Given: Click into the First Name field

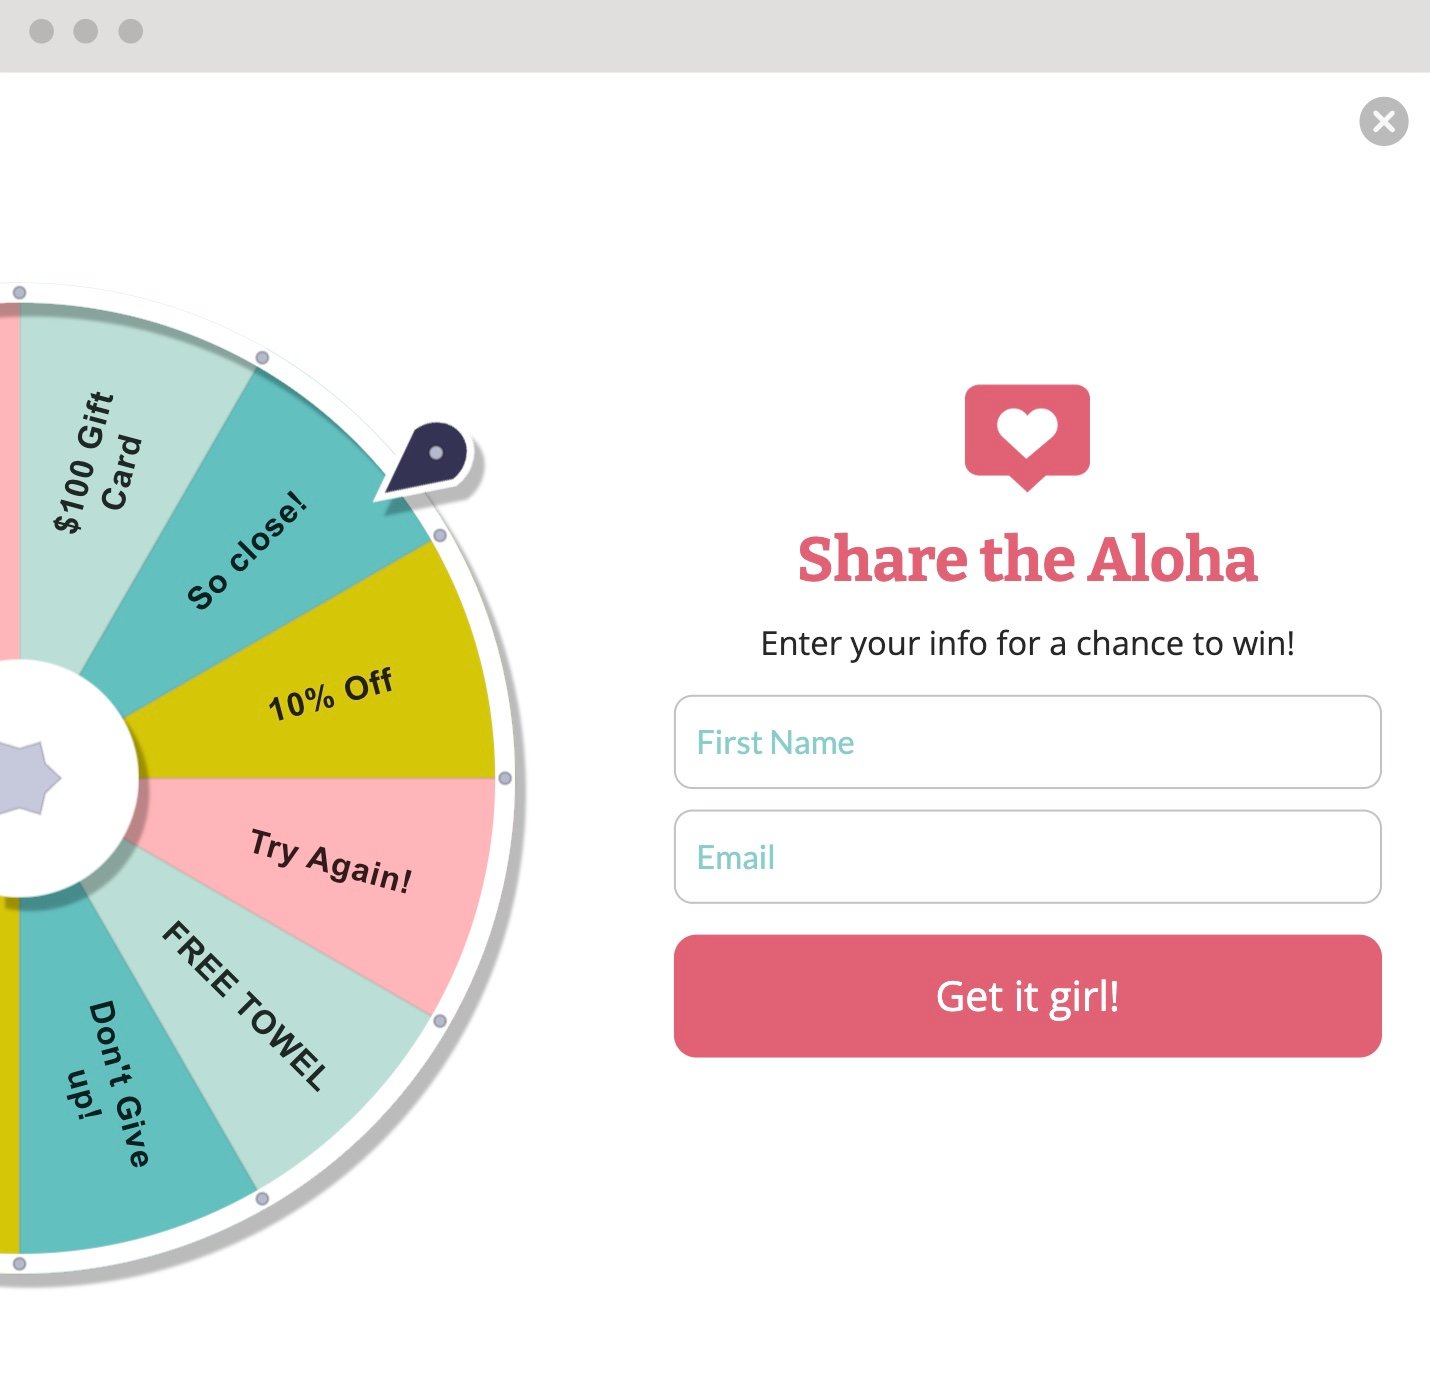Looking at the screenshot, I should [x=1028, y=742].
